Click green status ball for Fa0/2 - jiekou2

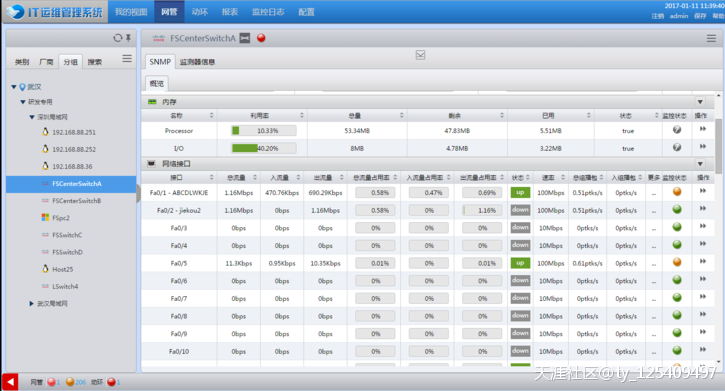pyautogui.click(x=677, y=209)
